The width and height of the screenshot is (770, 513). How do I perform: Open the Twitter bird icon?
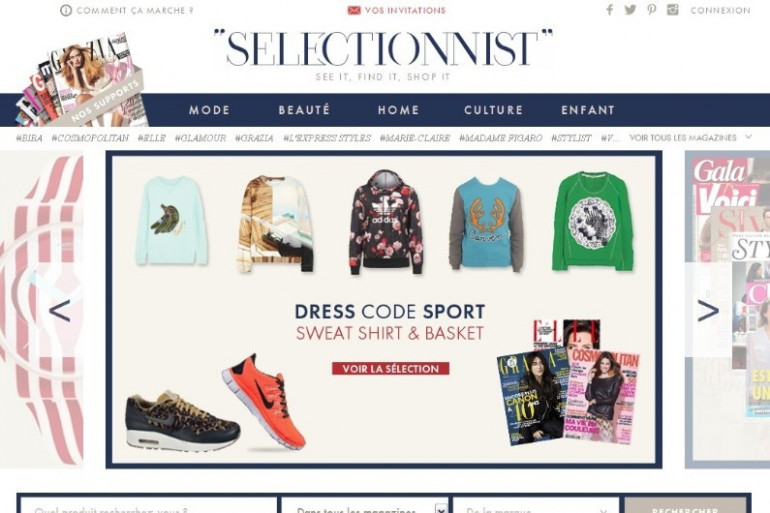point(630,10)
